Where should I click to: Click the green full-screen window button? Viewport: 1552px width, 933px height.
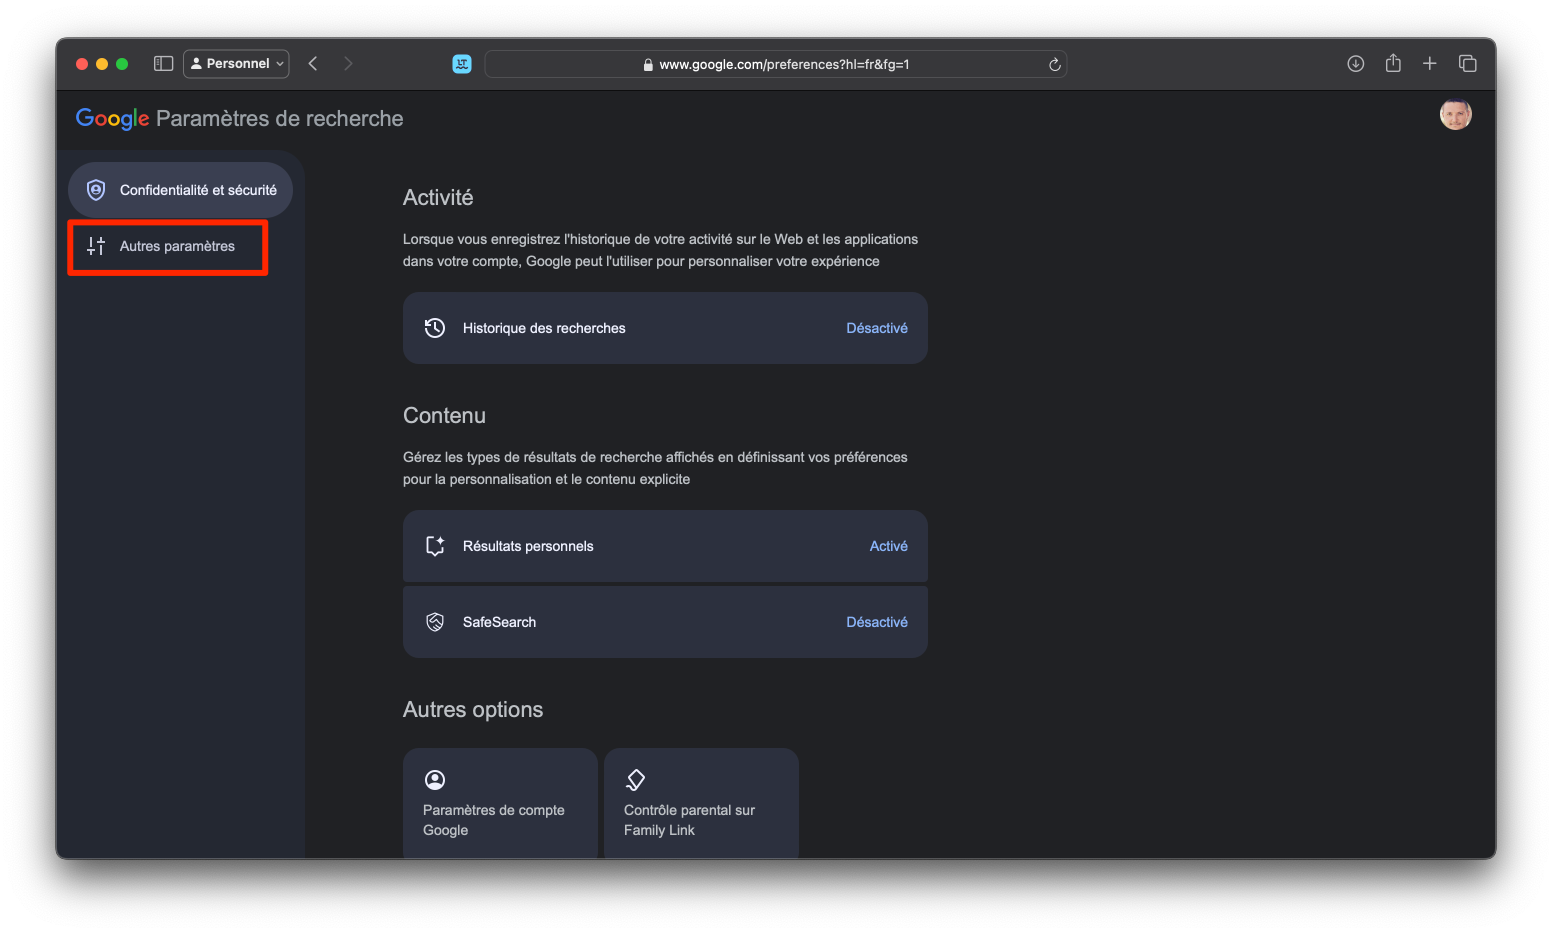122,64
